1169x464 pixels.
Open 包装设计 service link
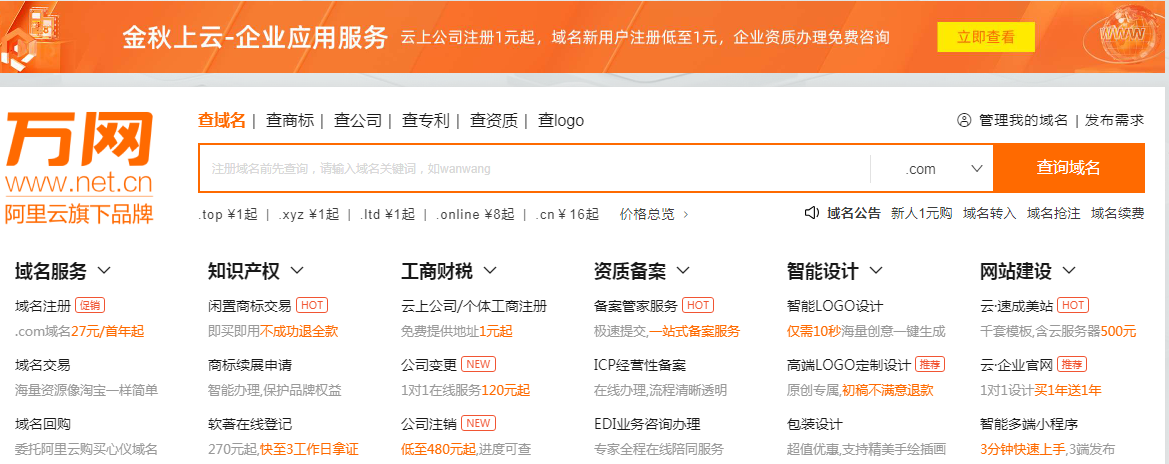[x=814, y=424]
